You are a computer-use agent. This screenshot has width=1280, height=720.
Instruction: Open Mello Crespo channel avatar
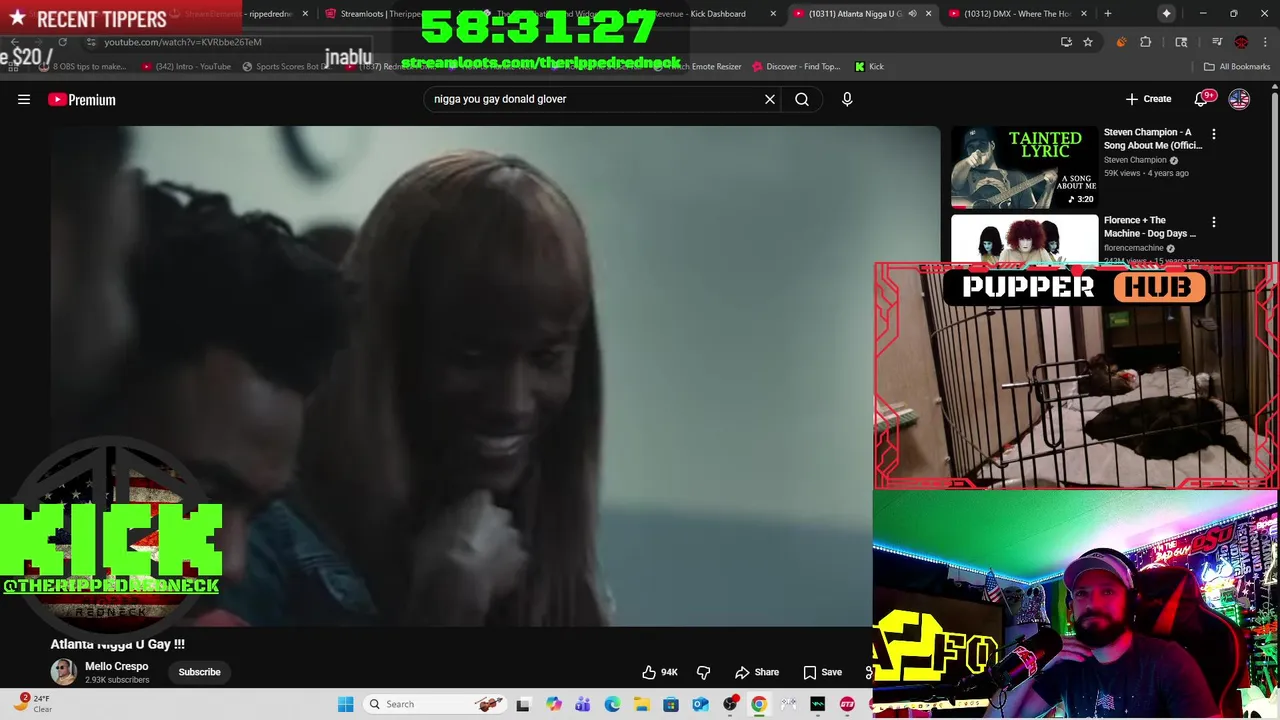64,672
